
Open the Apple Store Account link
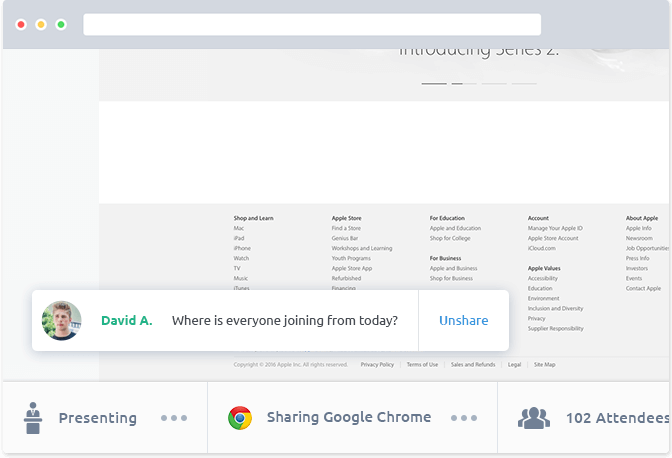click(553, 238)
